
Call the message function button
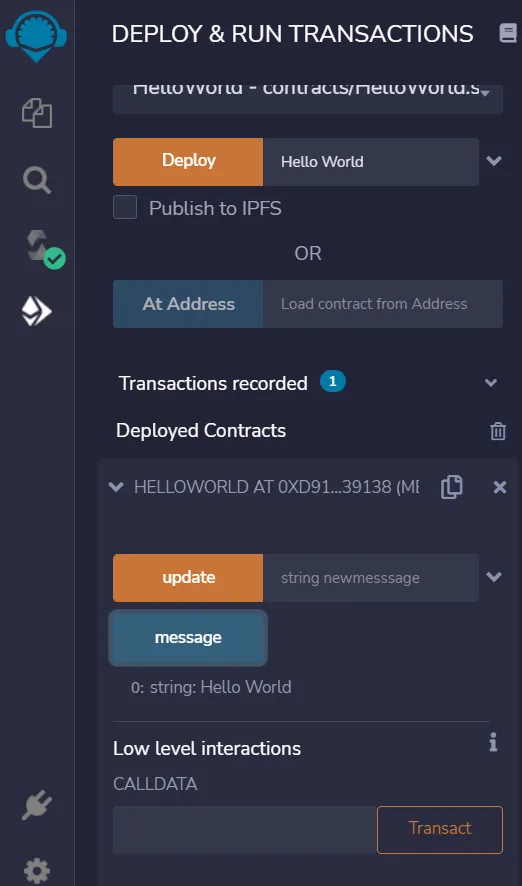click(x=188, y=638)
